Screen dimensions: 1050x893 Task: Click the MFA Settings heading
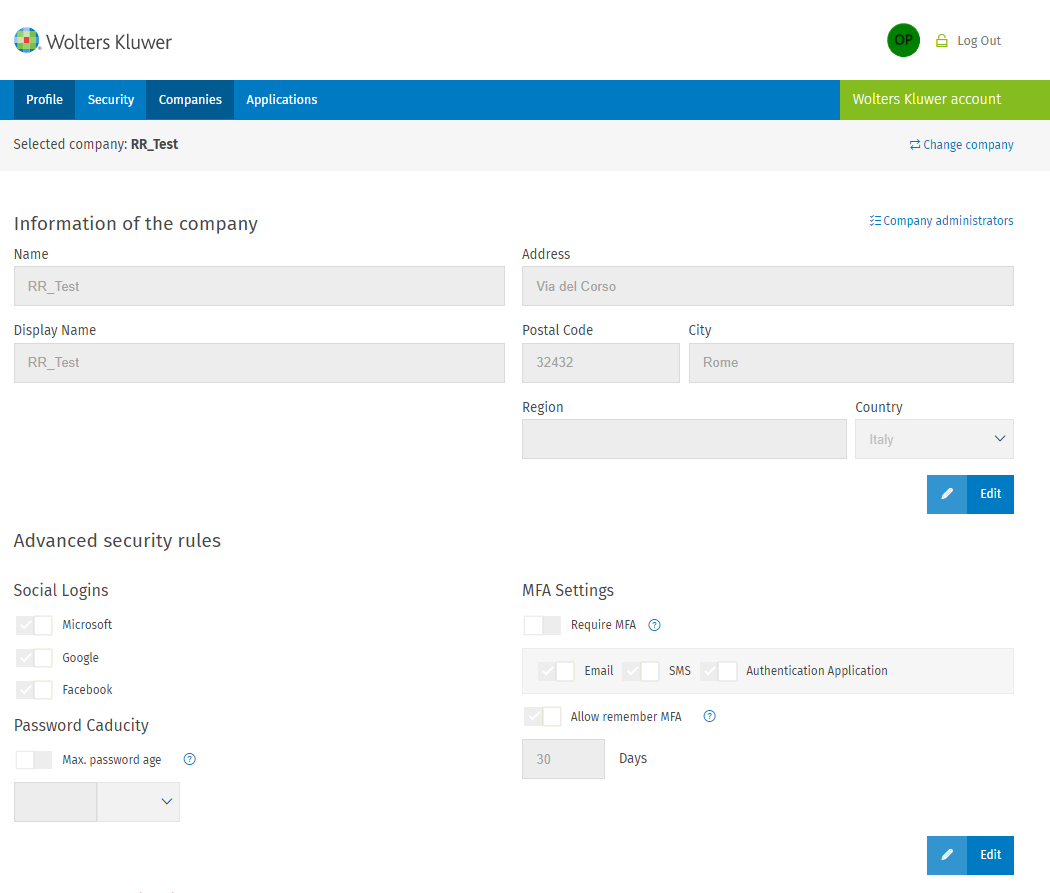point(568,590)
